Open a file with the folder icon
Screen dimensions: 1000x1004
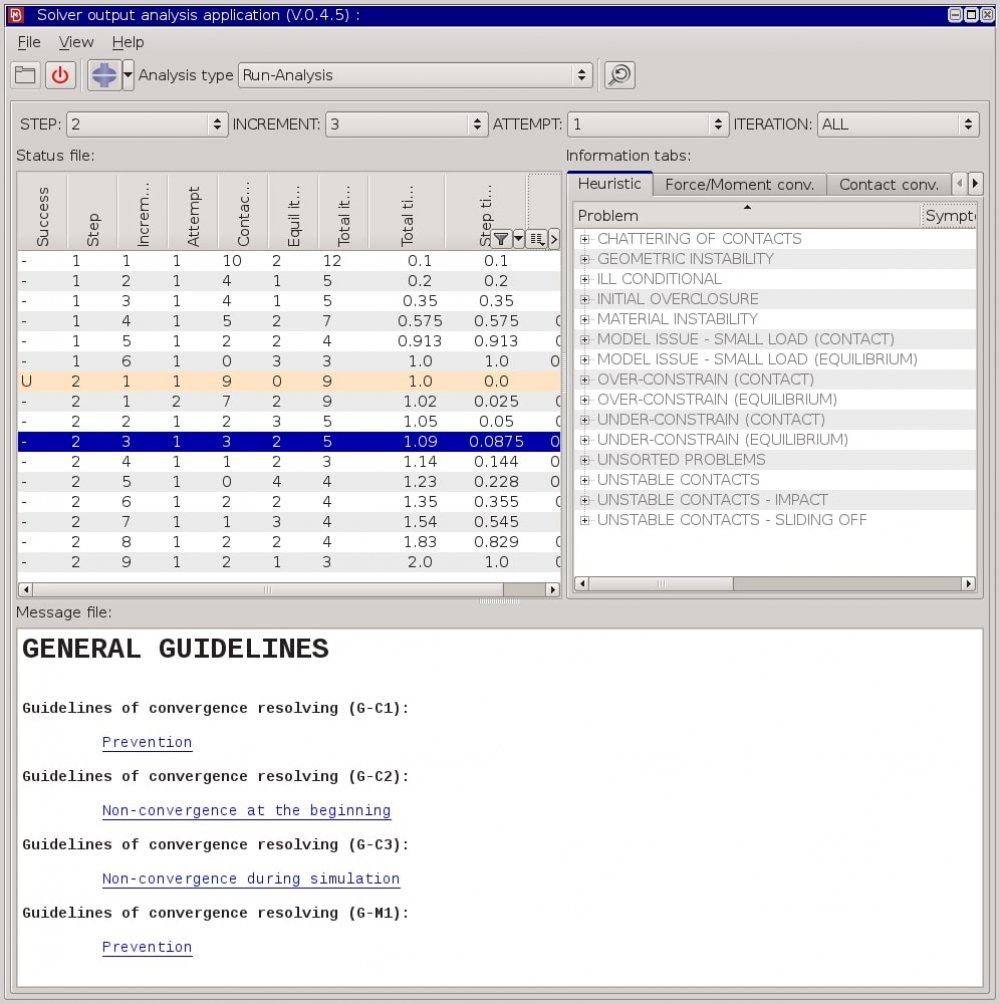click(x=26, y=75)
